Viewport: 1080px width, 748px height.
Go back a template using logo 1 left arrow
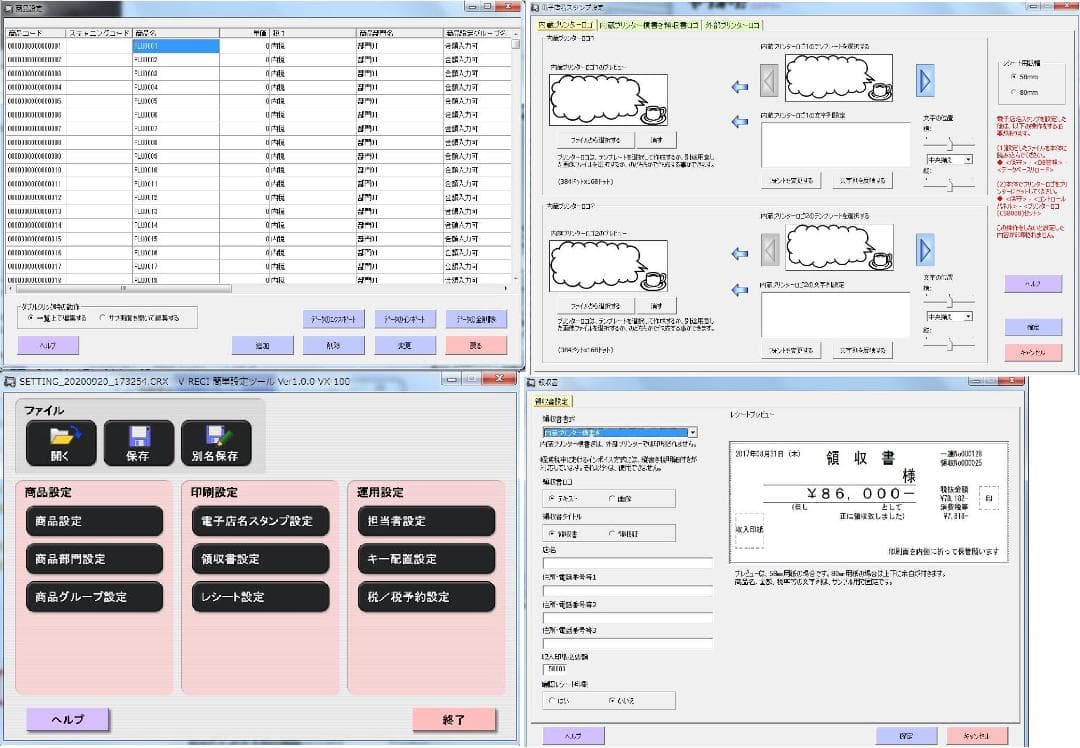coord(768,82)
